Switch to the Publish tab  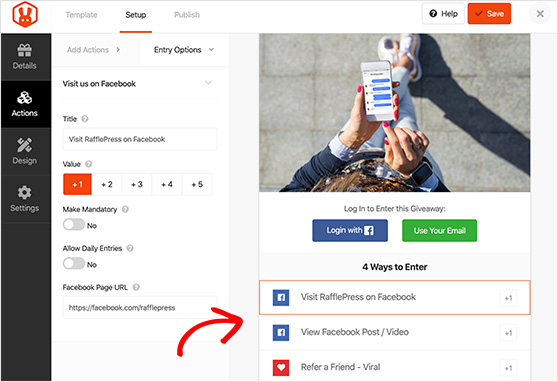tap(187, 15)
